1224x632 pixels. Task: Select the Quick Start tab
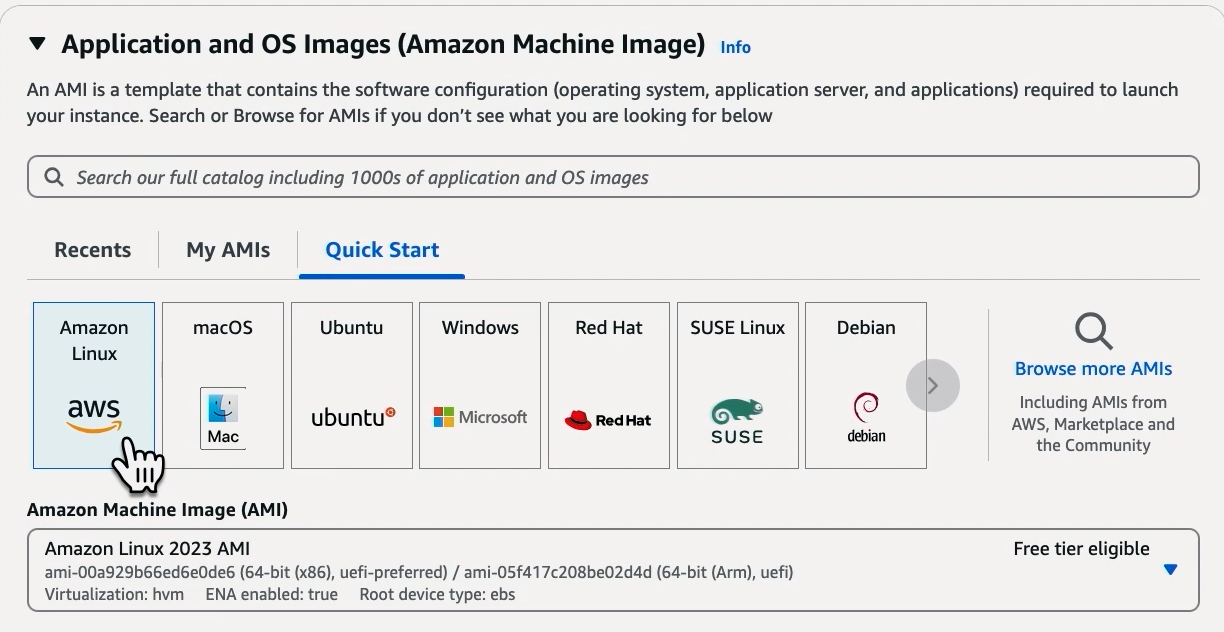[x=382, y=250]
